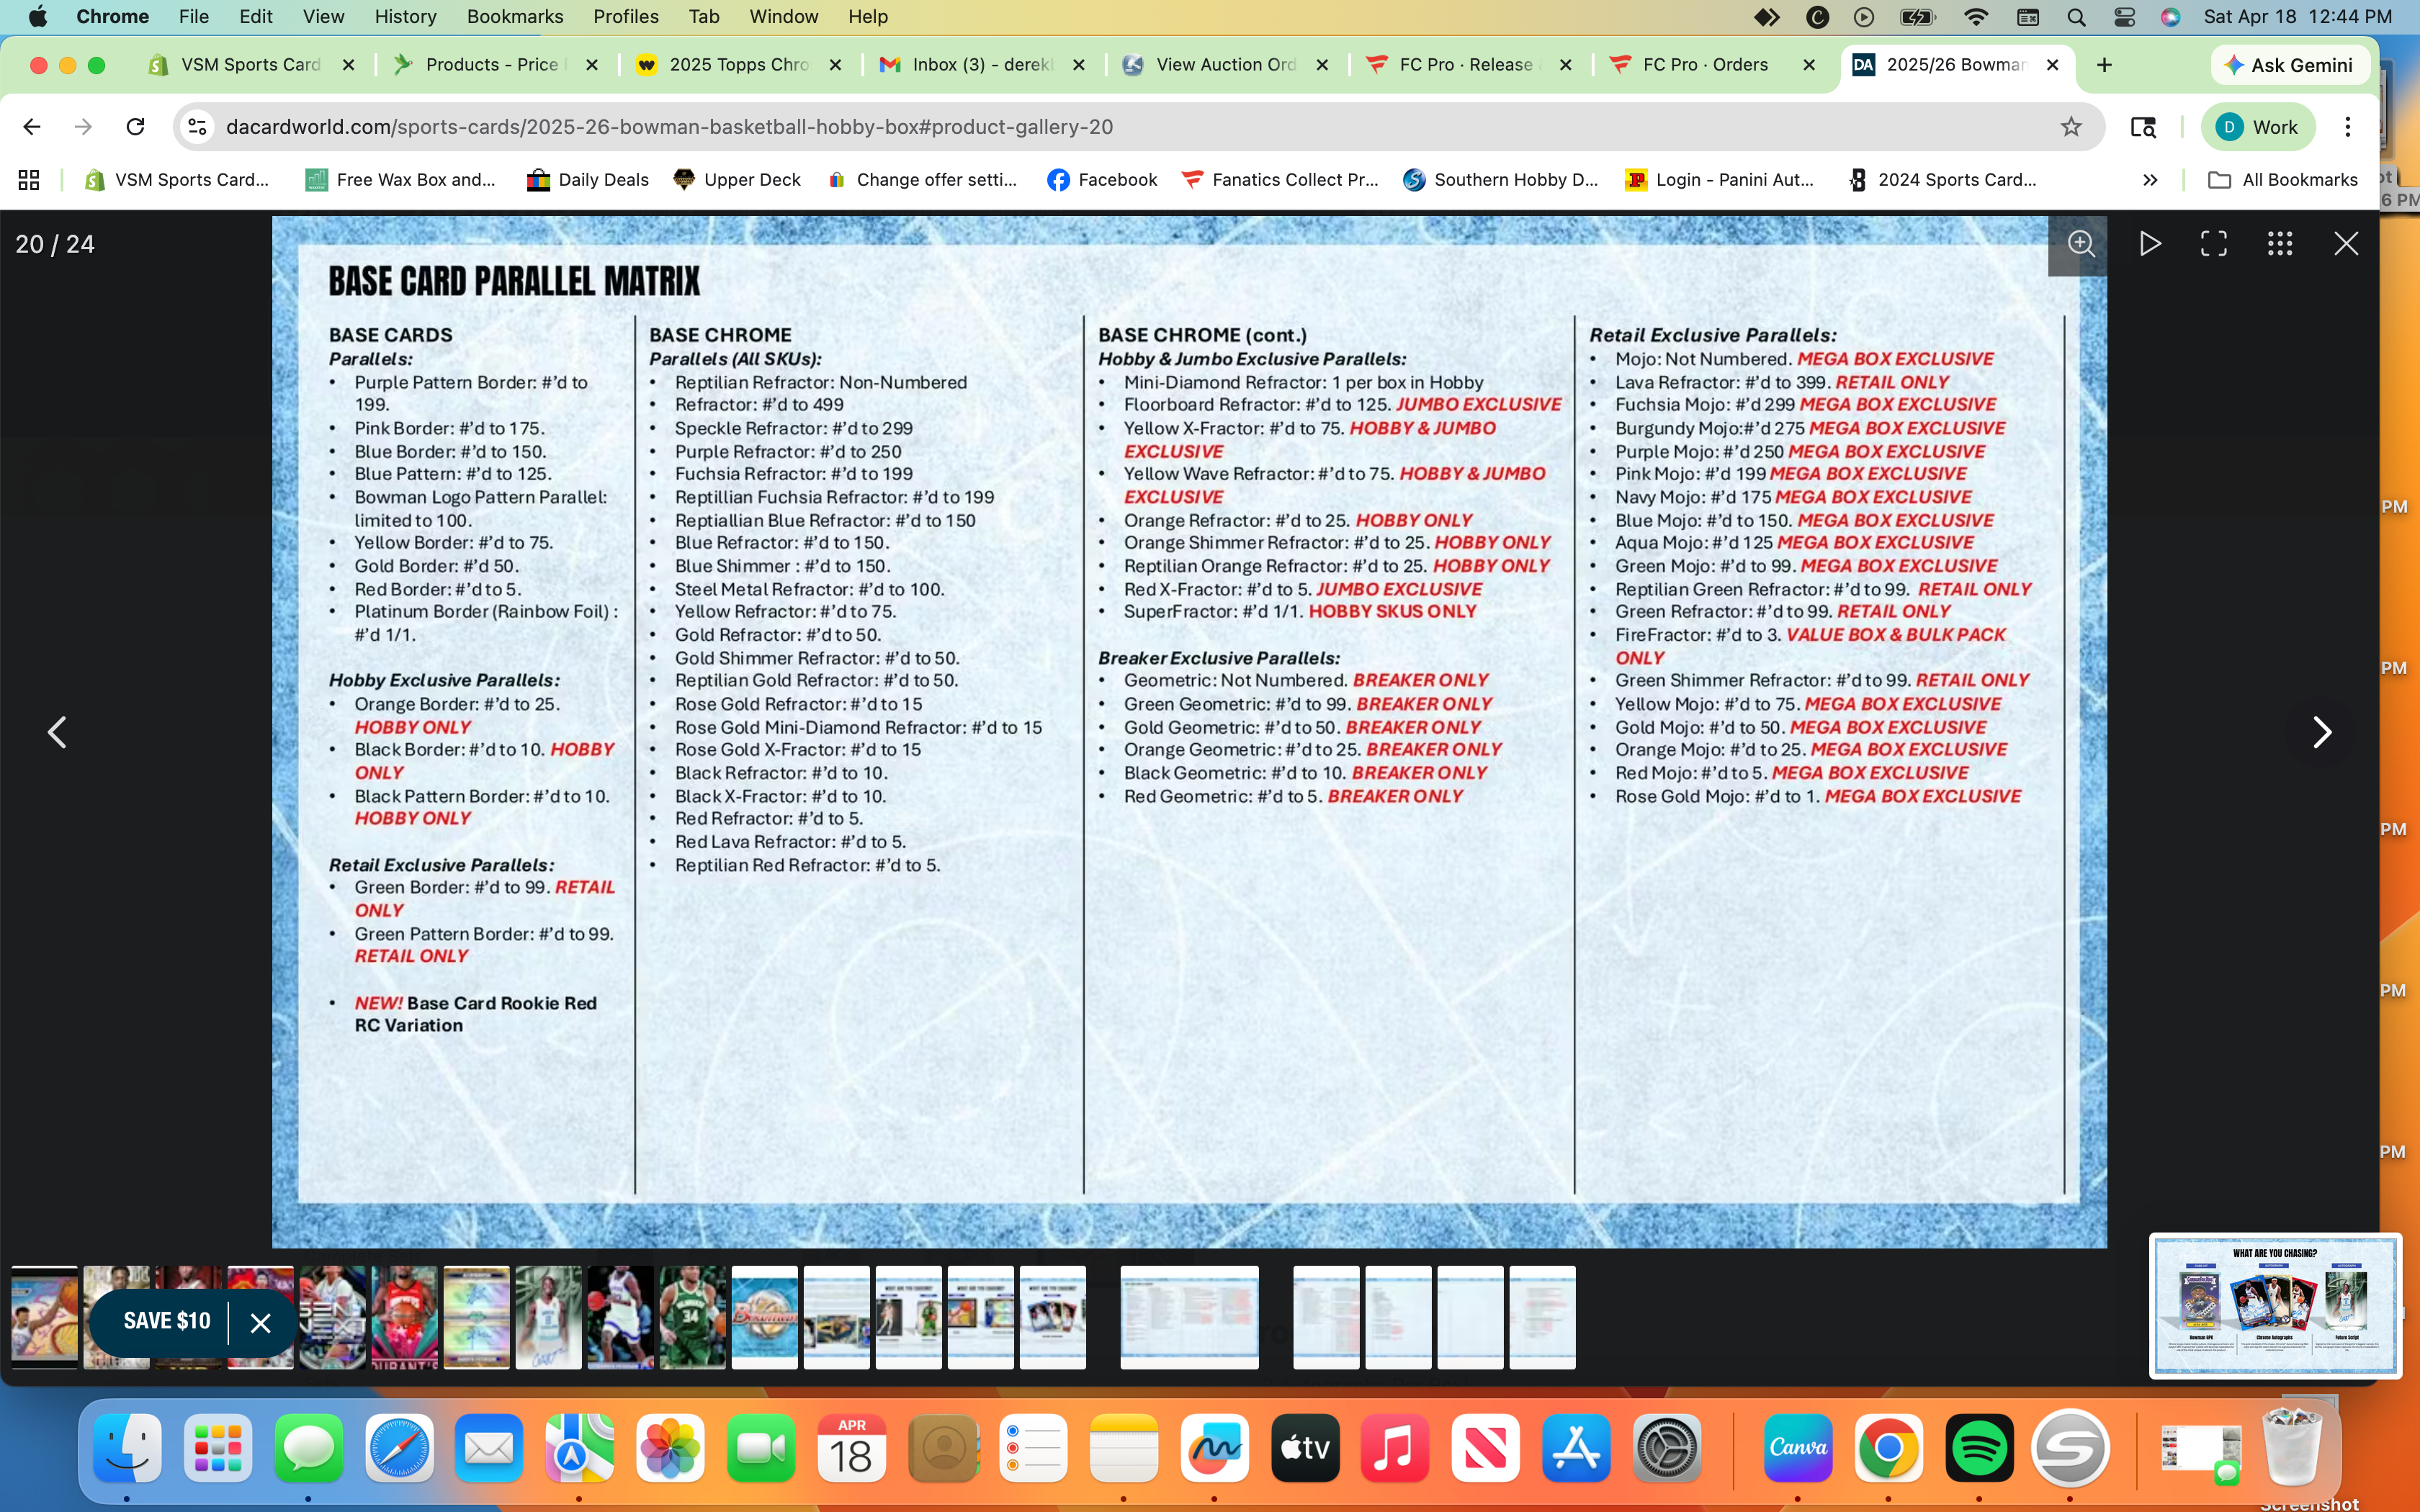The width and height of the screenshot is (2420, 1512).
Task: Open a new browser tab
Action: (2104, 65)
